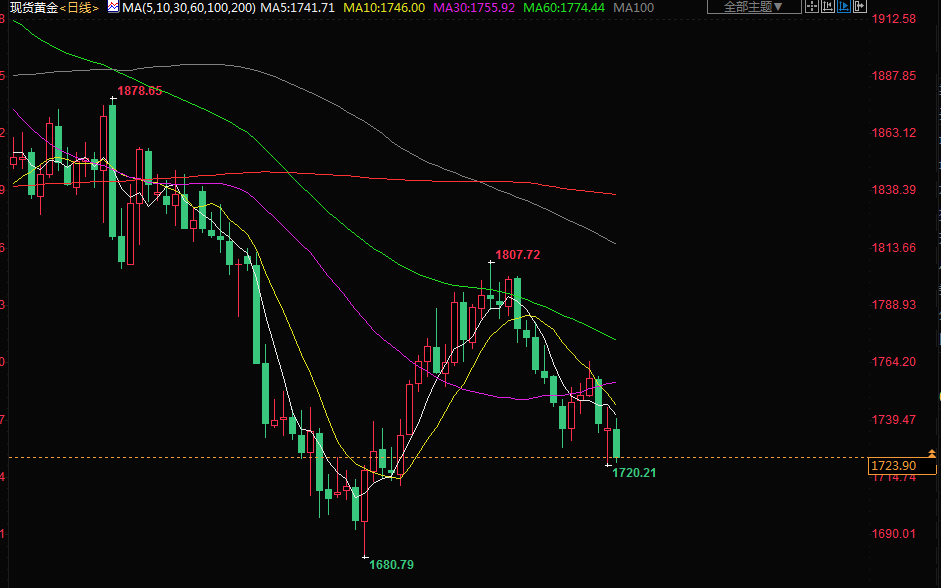Screen dimensions: 941x588
Task: Click the MA indicator chart icon
Action: coord(113,7)
